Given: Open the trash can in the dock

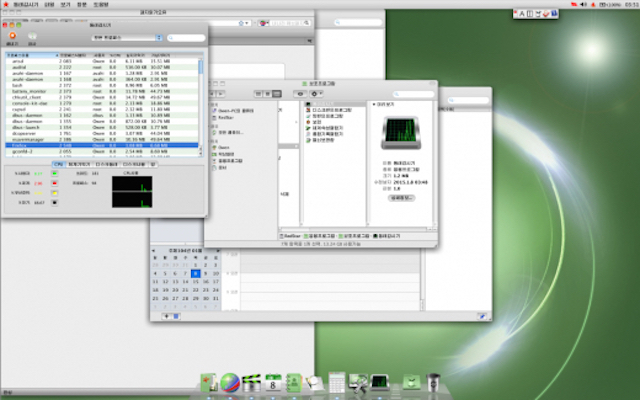Looking at the screenshot, I should [433, 382].
